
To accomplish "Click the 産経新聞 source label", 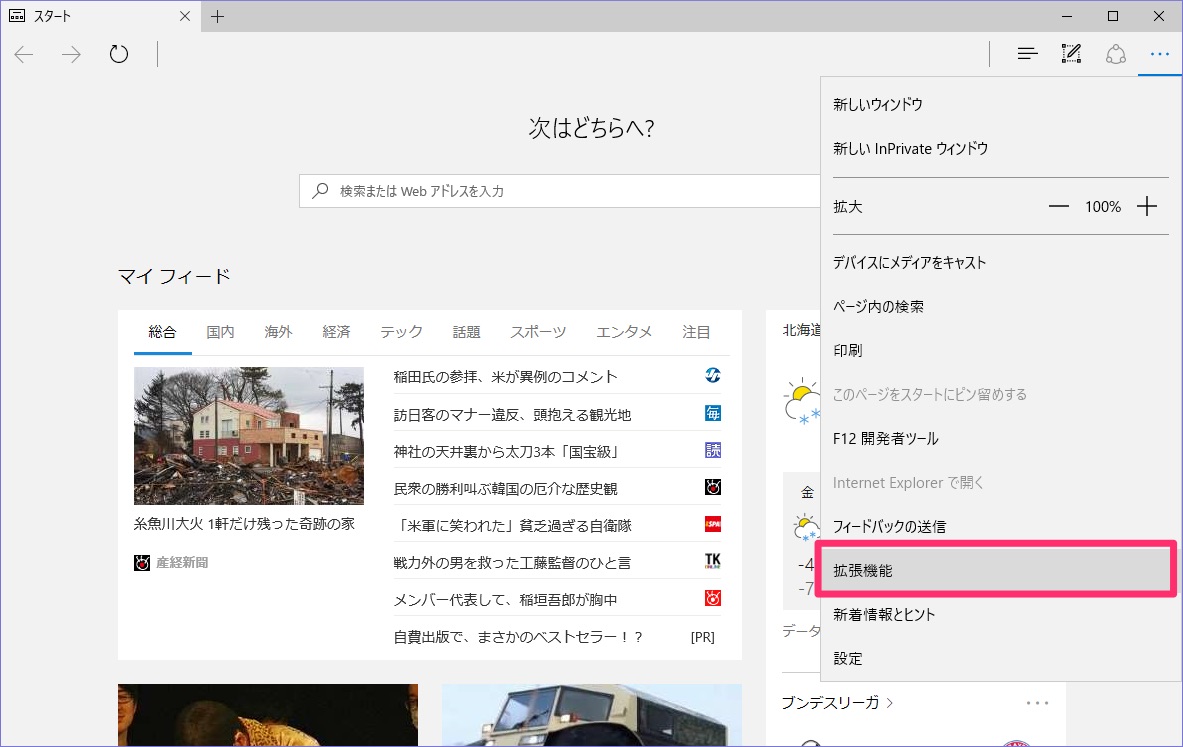I will tap(182, 563).
